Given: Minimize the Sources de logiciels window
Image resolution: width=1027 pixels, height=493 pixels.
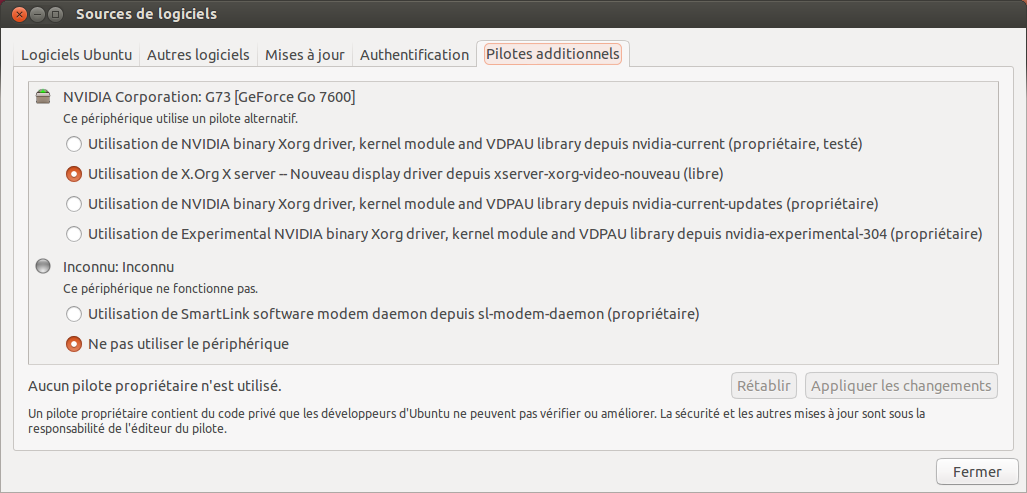Looking at the screenshot, I should coord(36,14).
